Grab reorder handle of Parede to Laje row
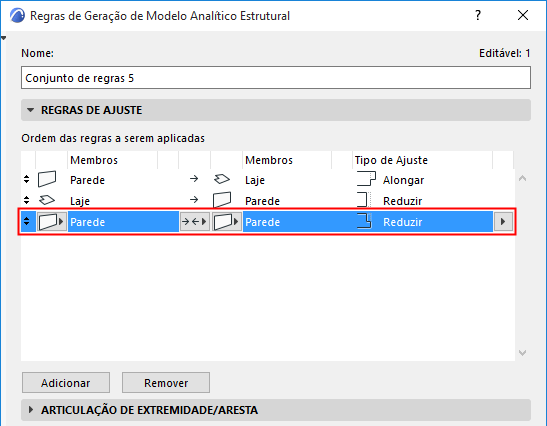Image resolution: width=547 pixels, height=426 pixels. [x=27, y=179]
